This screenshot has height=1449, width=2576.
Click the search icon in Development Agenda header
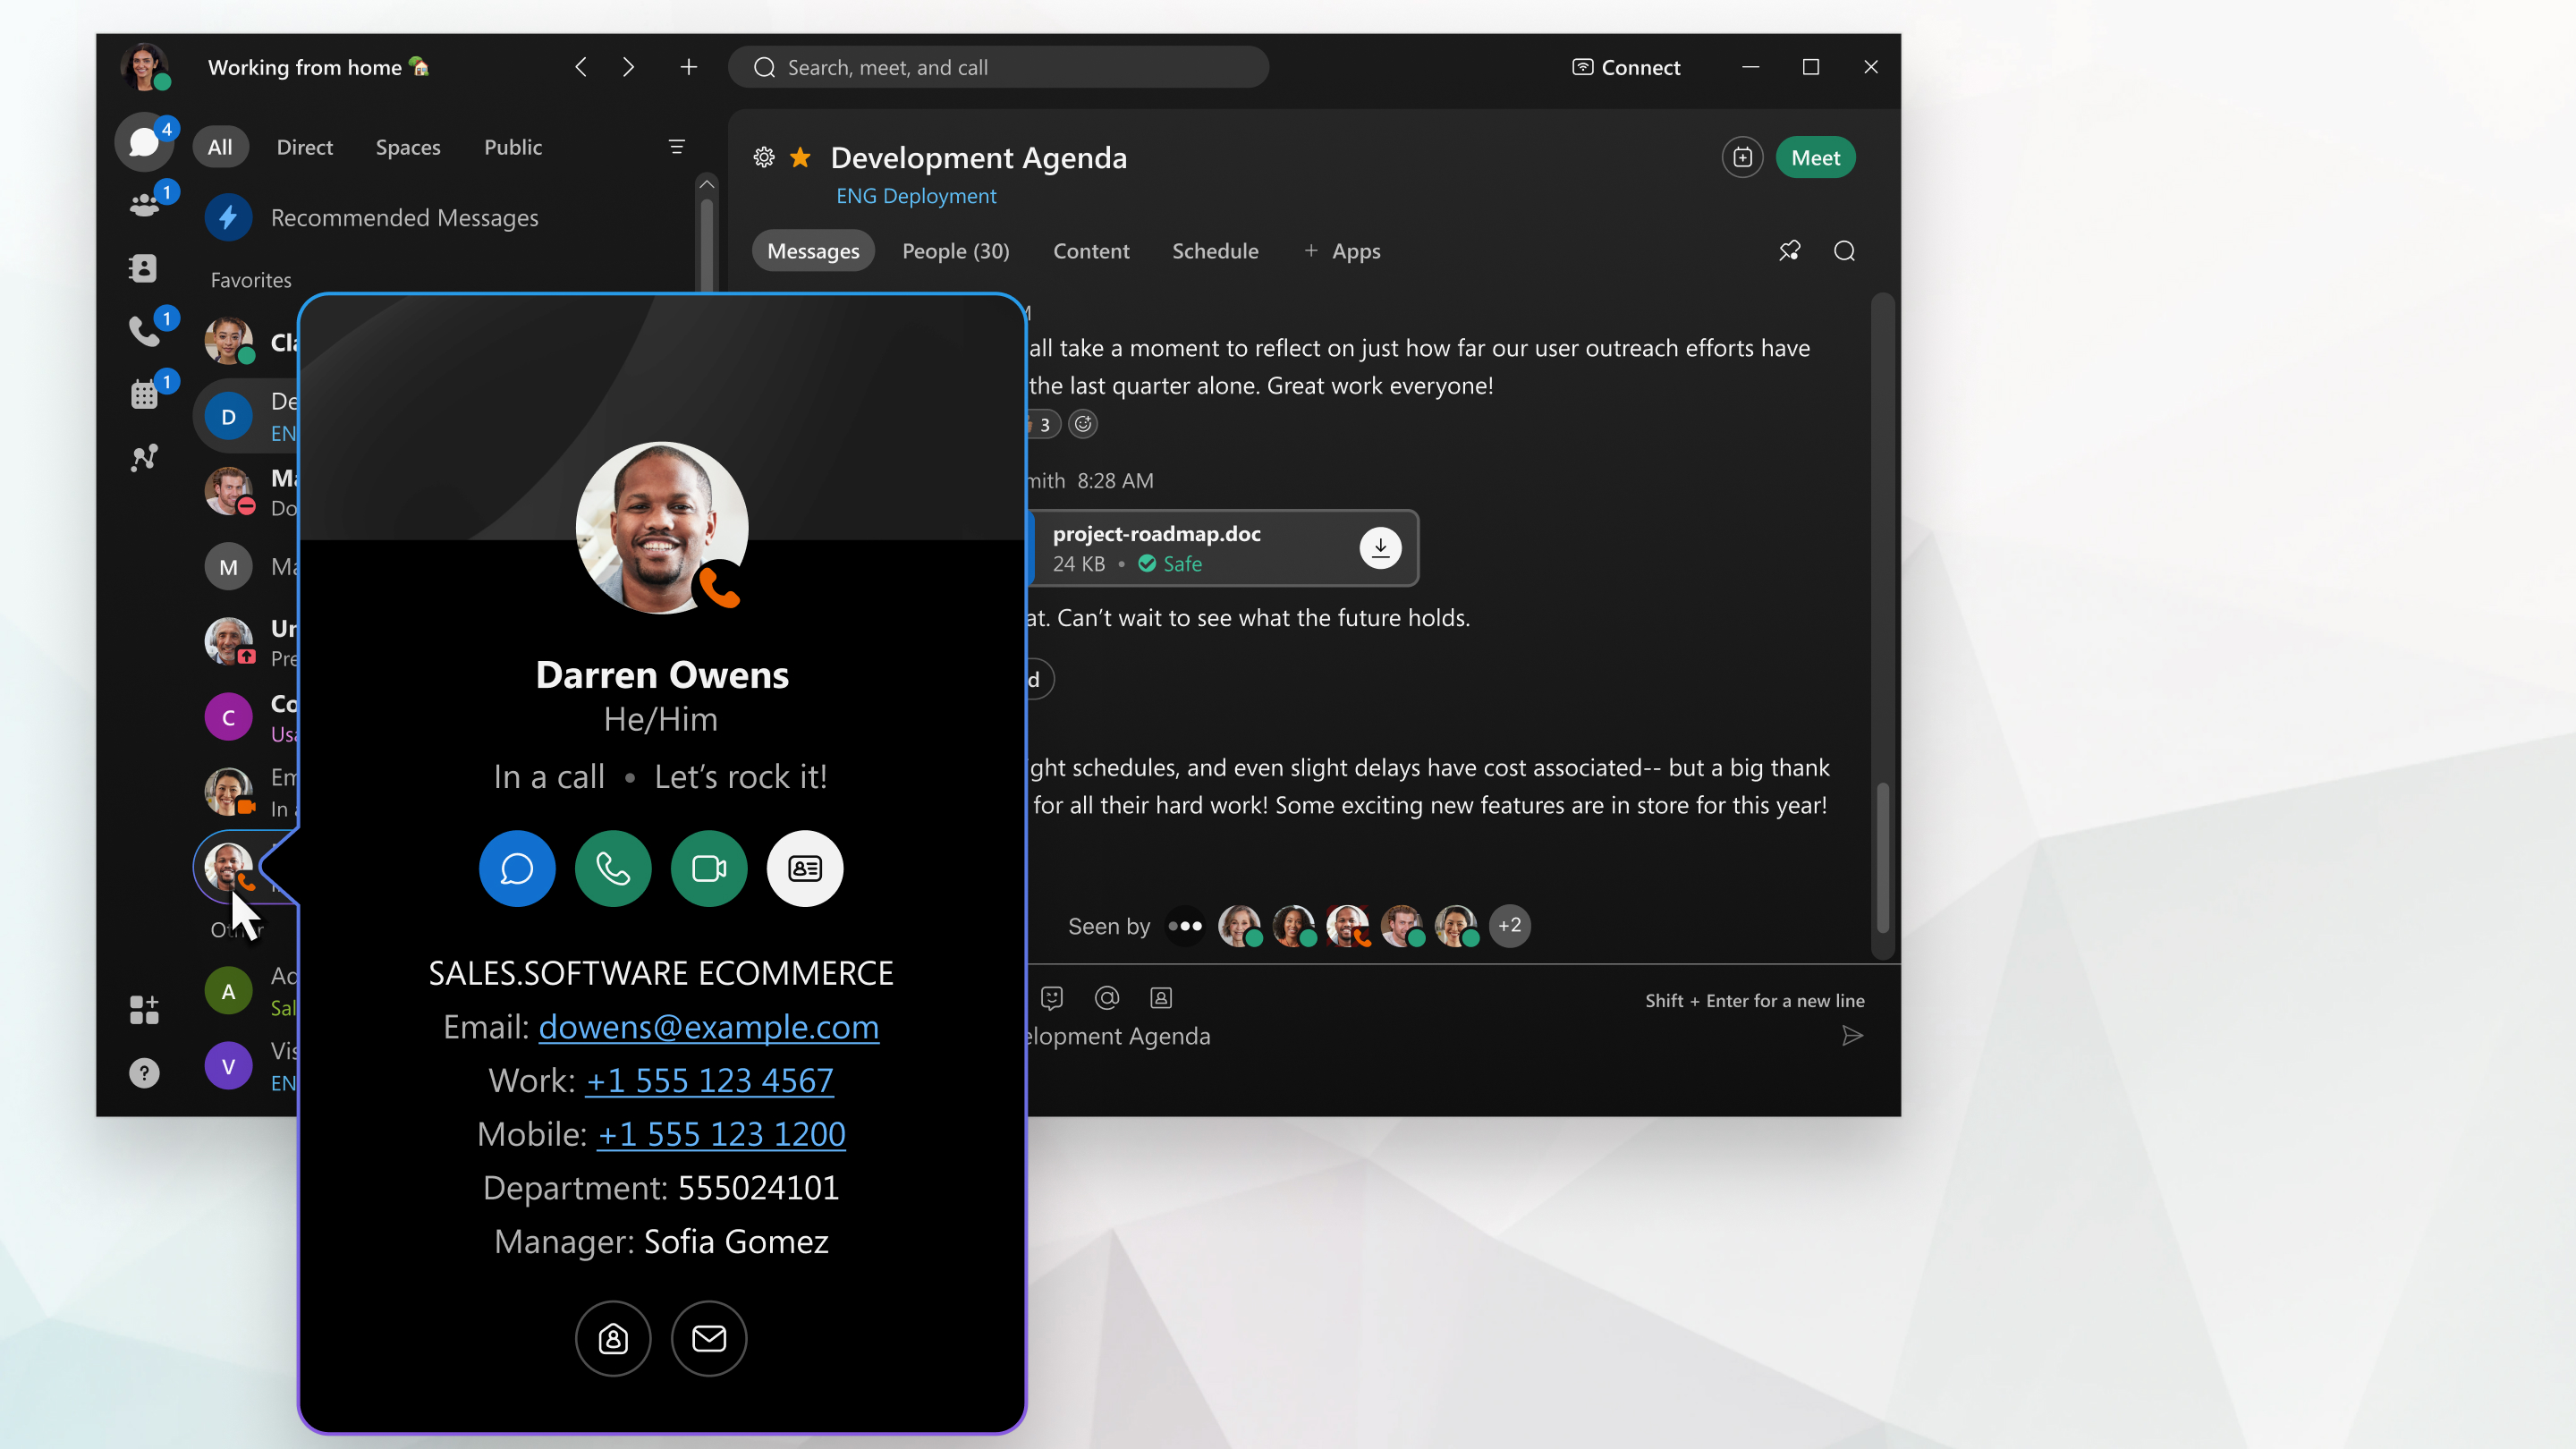(1843, 250)
